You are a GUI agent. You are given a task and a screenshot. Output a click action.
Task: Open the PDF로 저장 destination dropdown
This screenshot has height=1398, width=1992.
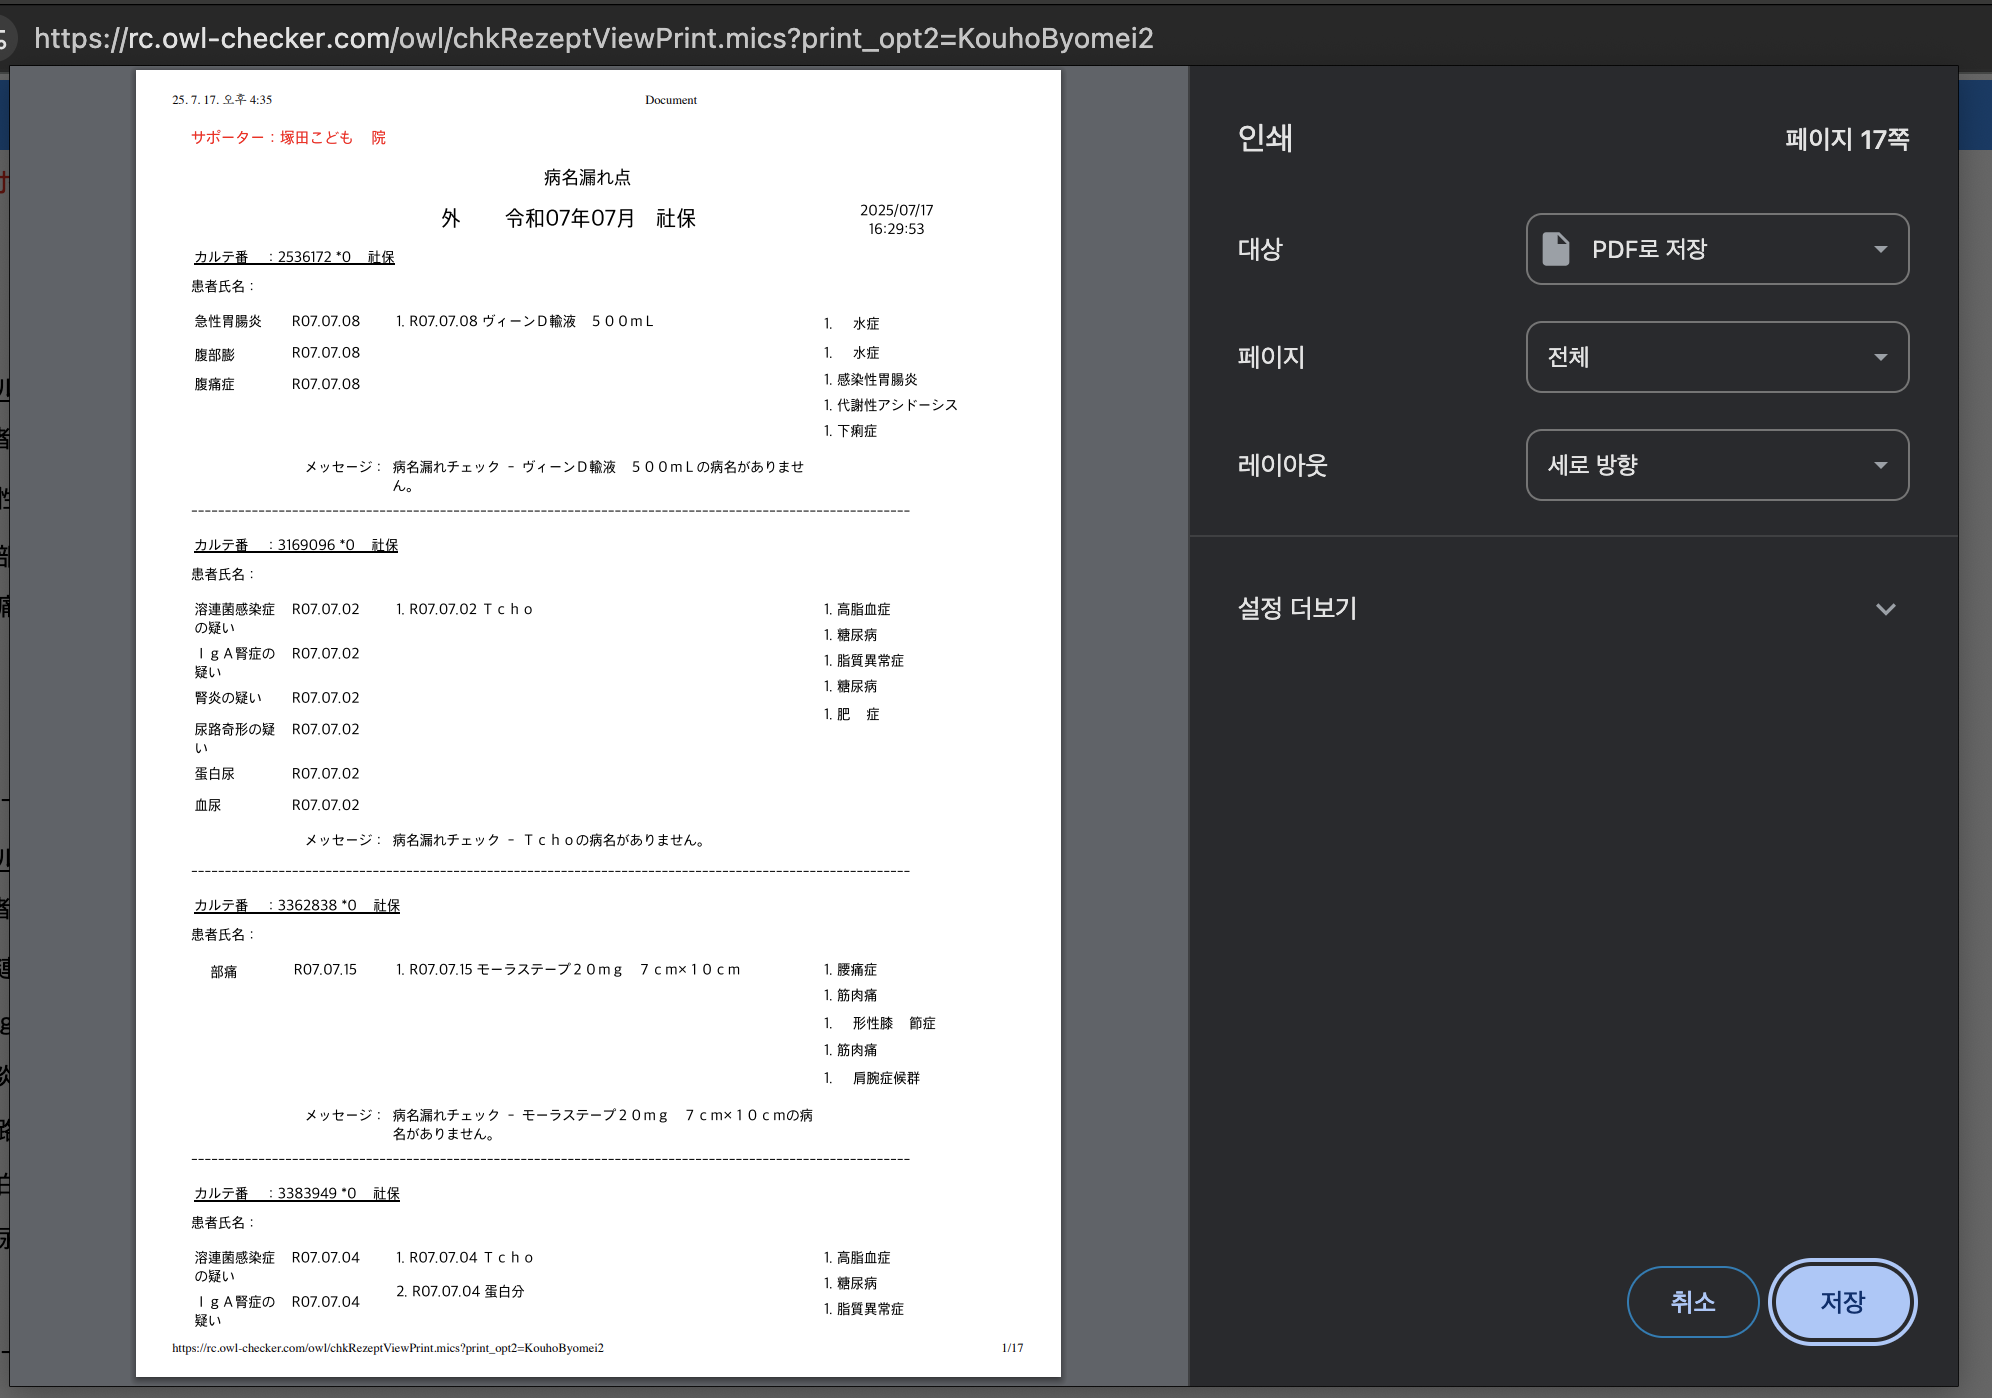(x=1716, y=249)
